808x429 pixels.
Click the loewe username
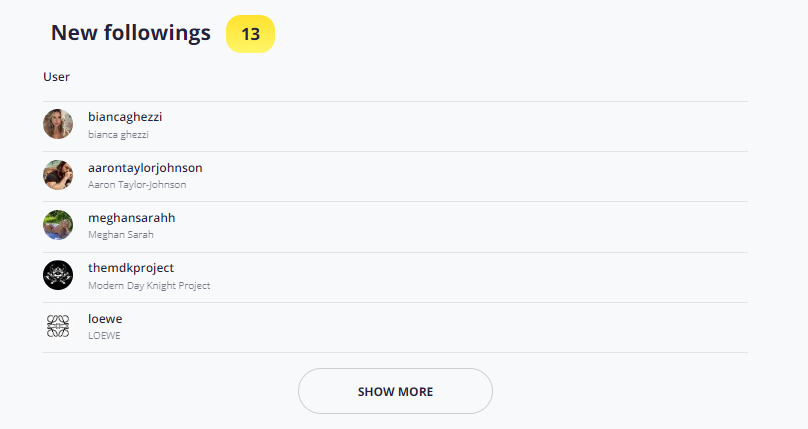click(105, 319)
